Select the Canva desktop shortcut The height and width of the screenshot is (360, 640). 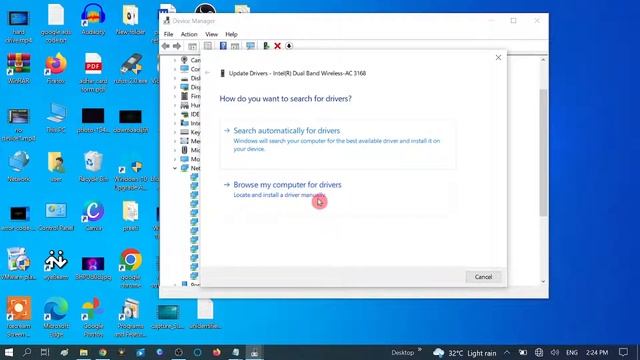tap(93, 216)
